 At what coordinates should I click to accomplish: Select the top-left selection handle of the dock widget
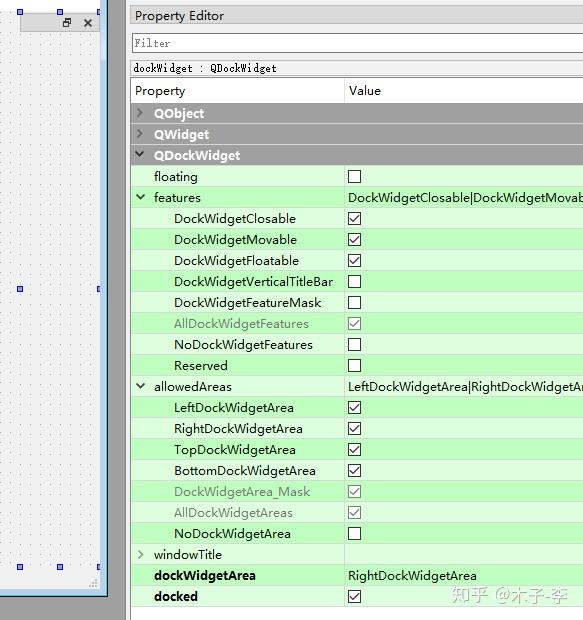[x=20, y=12]
